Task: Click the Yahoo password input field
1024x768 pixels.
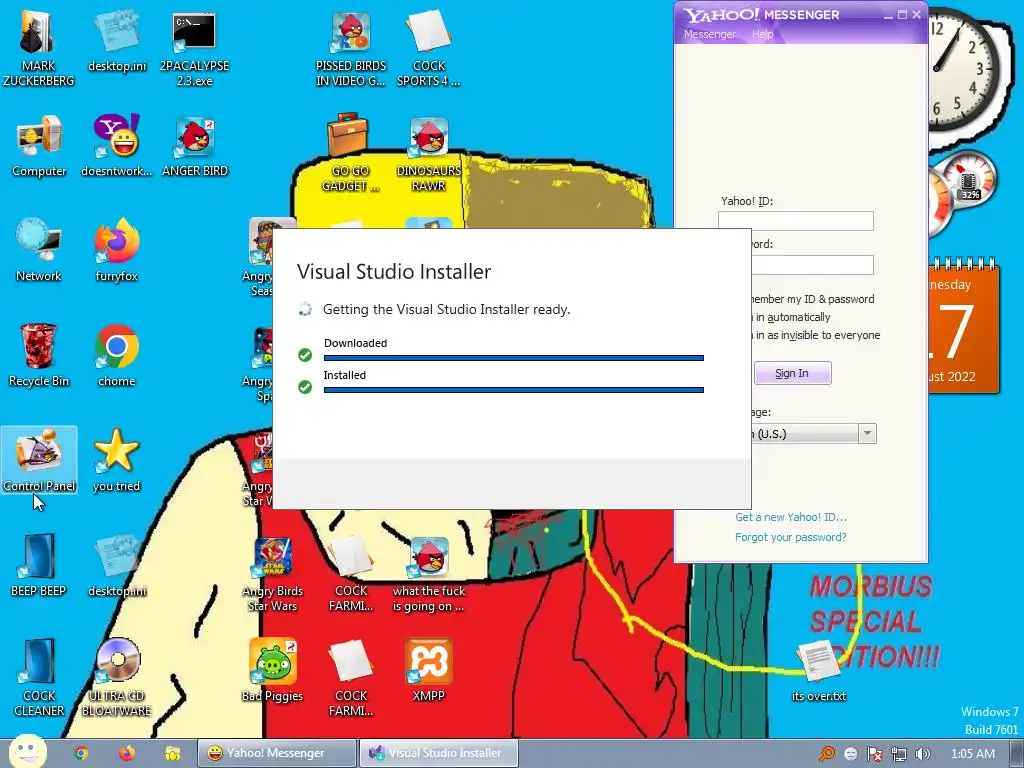Action: [x=812, y=264]
